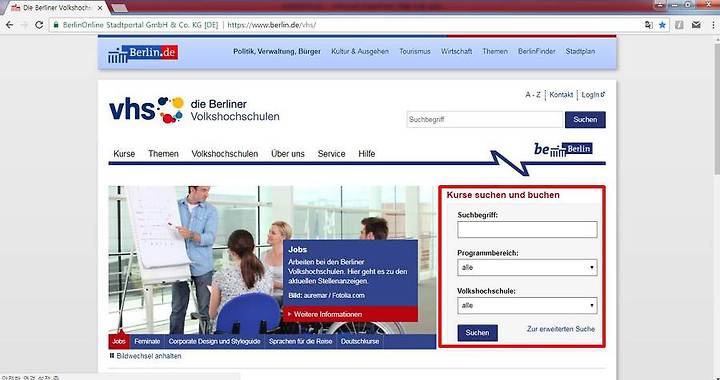The width and height of the screenshot is (720, 380).
Task: Click Suchen button beside header search
Action: click(x=585, y=119)
